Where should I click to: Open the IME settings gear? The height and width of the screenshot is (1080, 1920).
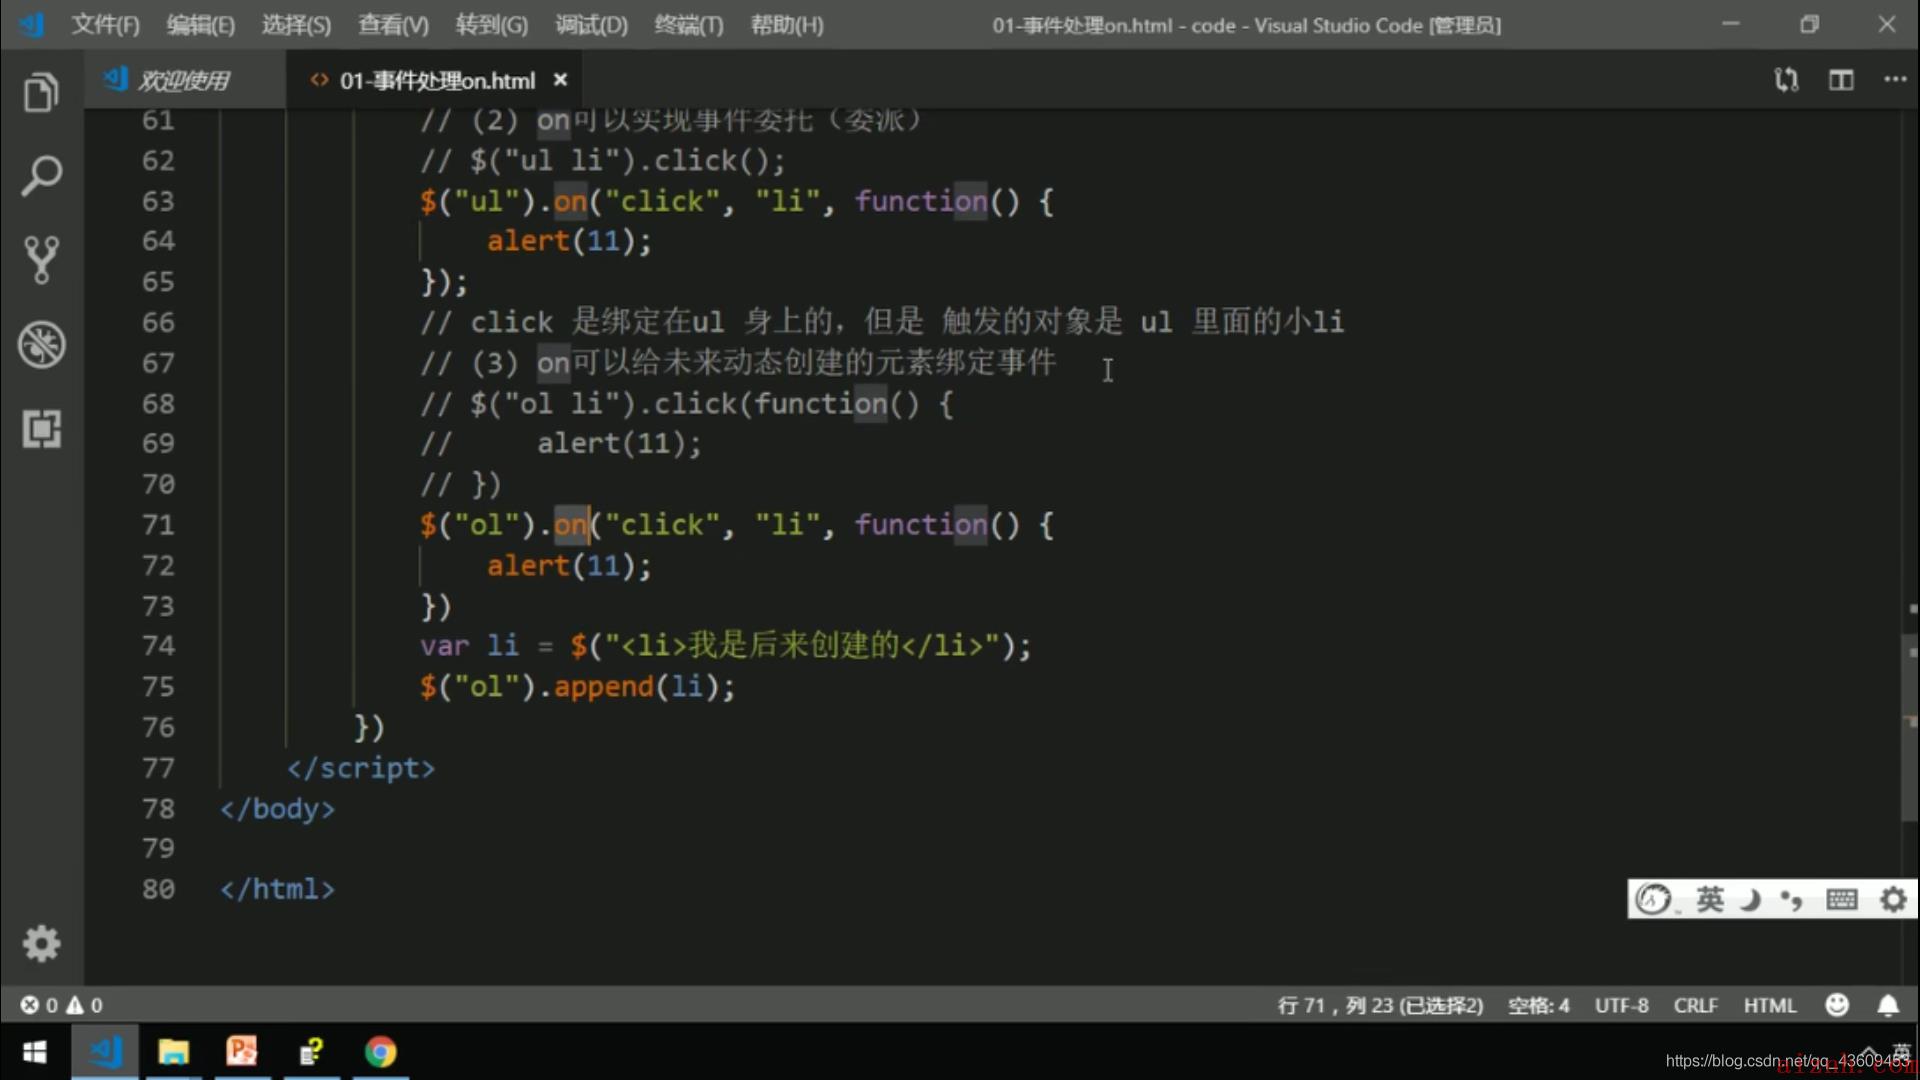[1893, 900]
